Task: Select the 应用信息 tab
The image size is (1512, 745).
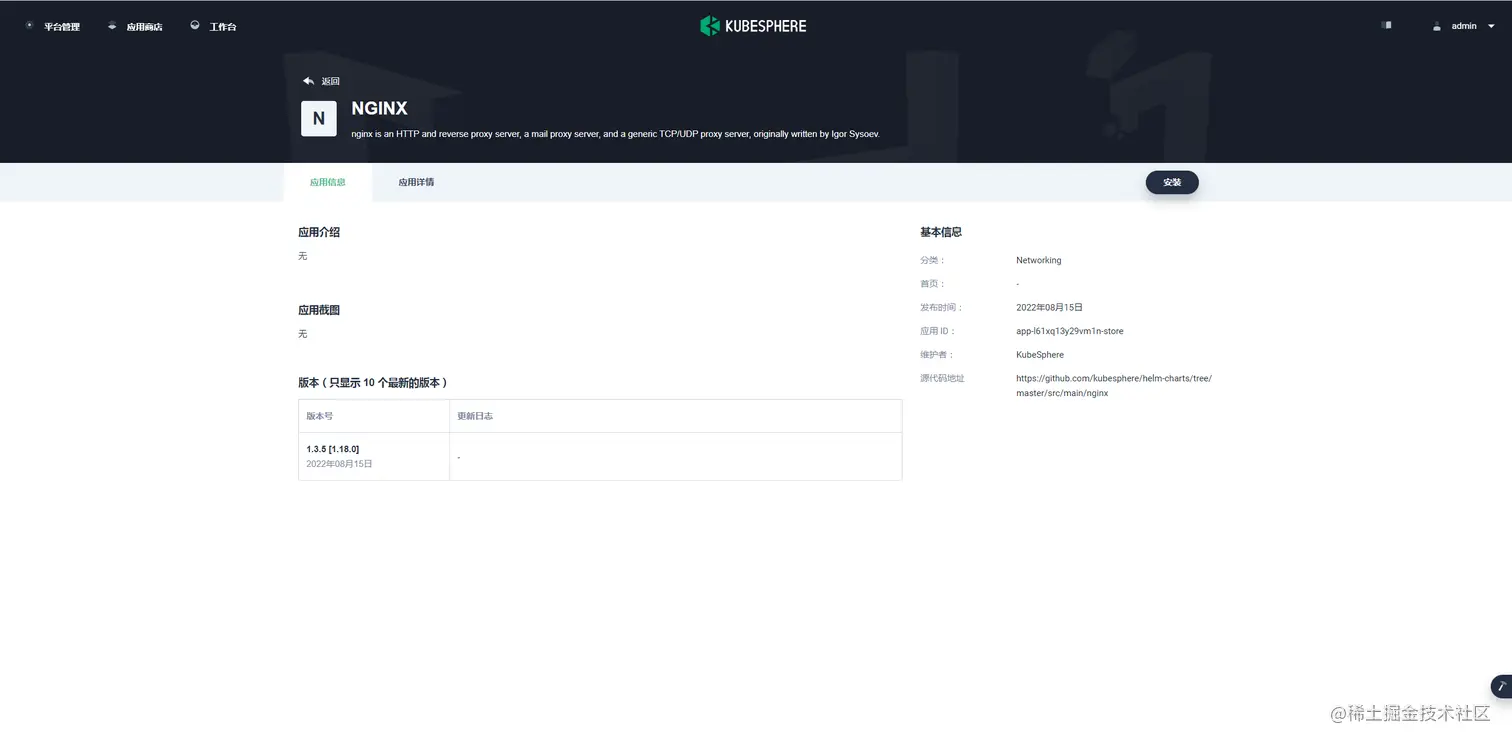Action: coord(328,182)
